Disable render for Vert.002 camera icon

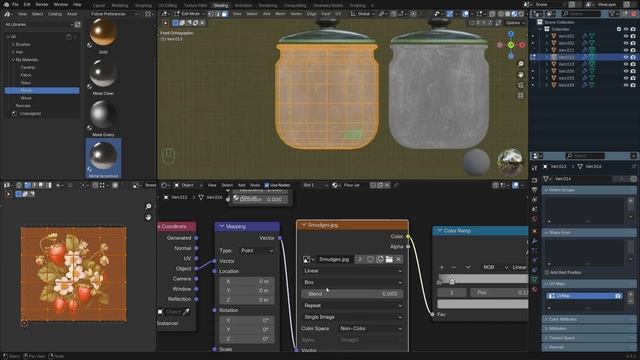click(633, 43)
